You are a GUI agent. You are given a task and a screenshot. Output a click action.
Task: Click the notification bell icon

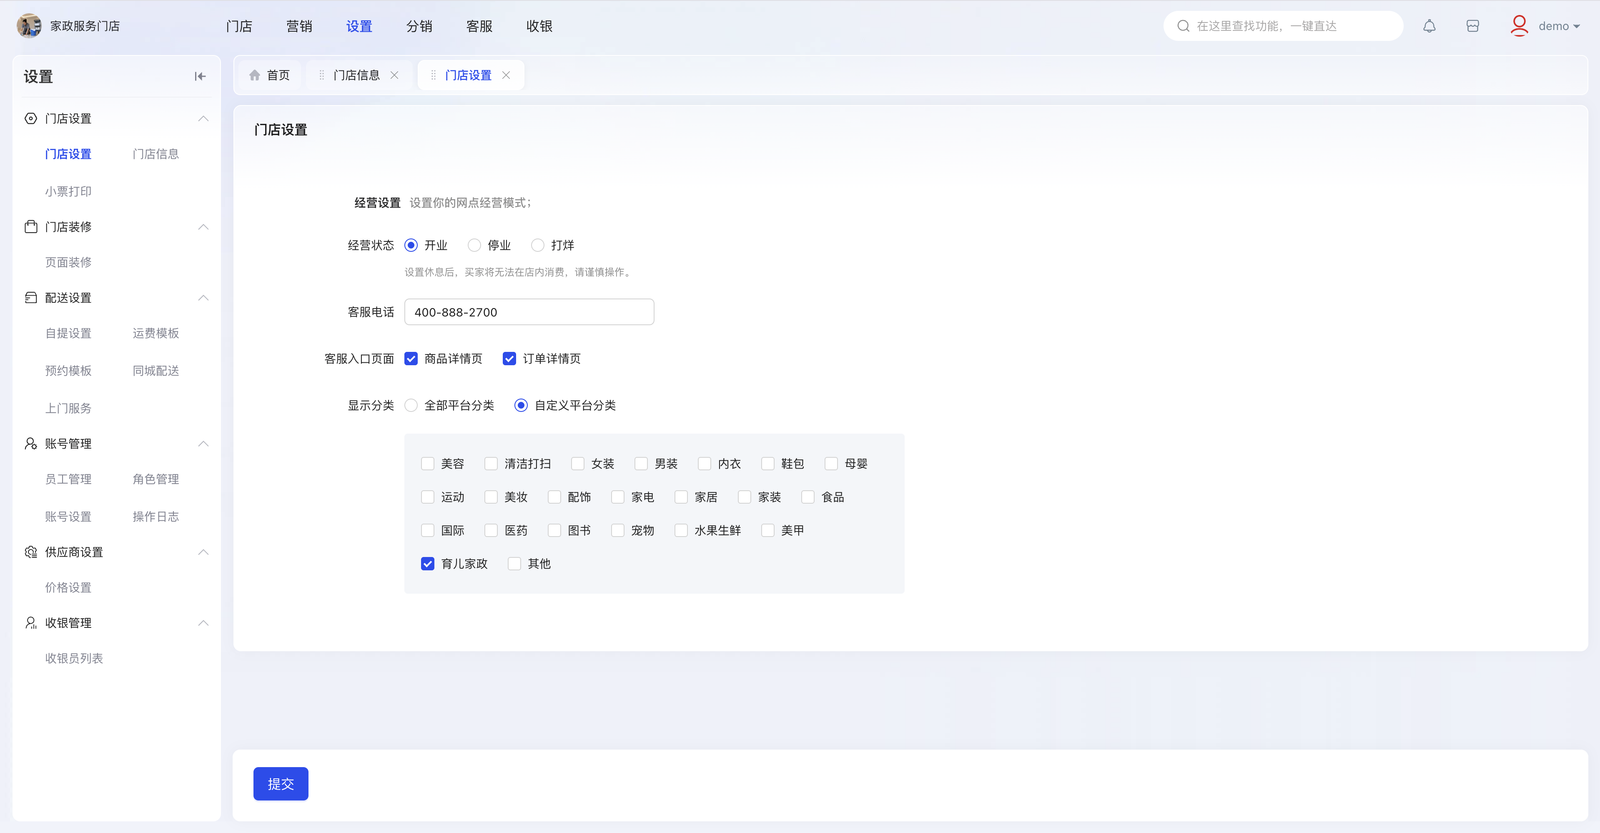(x=1429, y=26)
